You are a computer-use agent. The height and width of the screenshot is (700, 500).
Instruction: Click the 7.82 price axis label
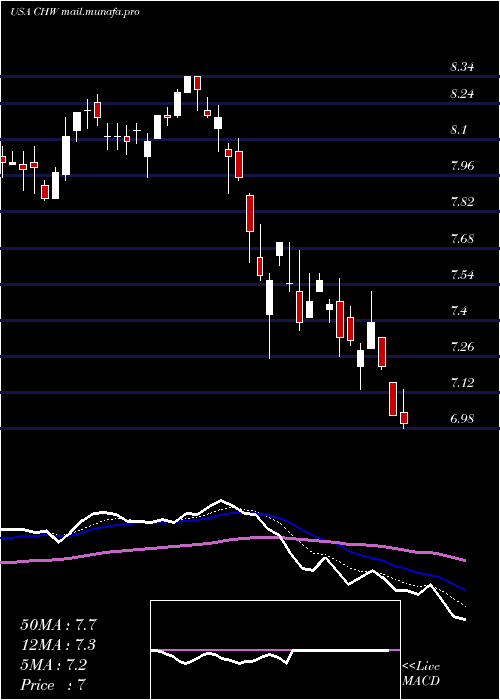pos(462,202)
